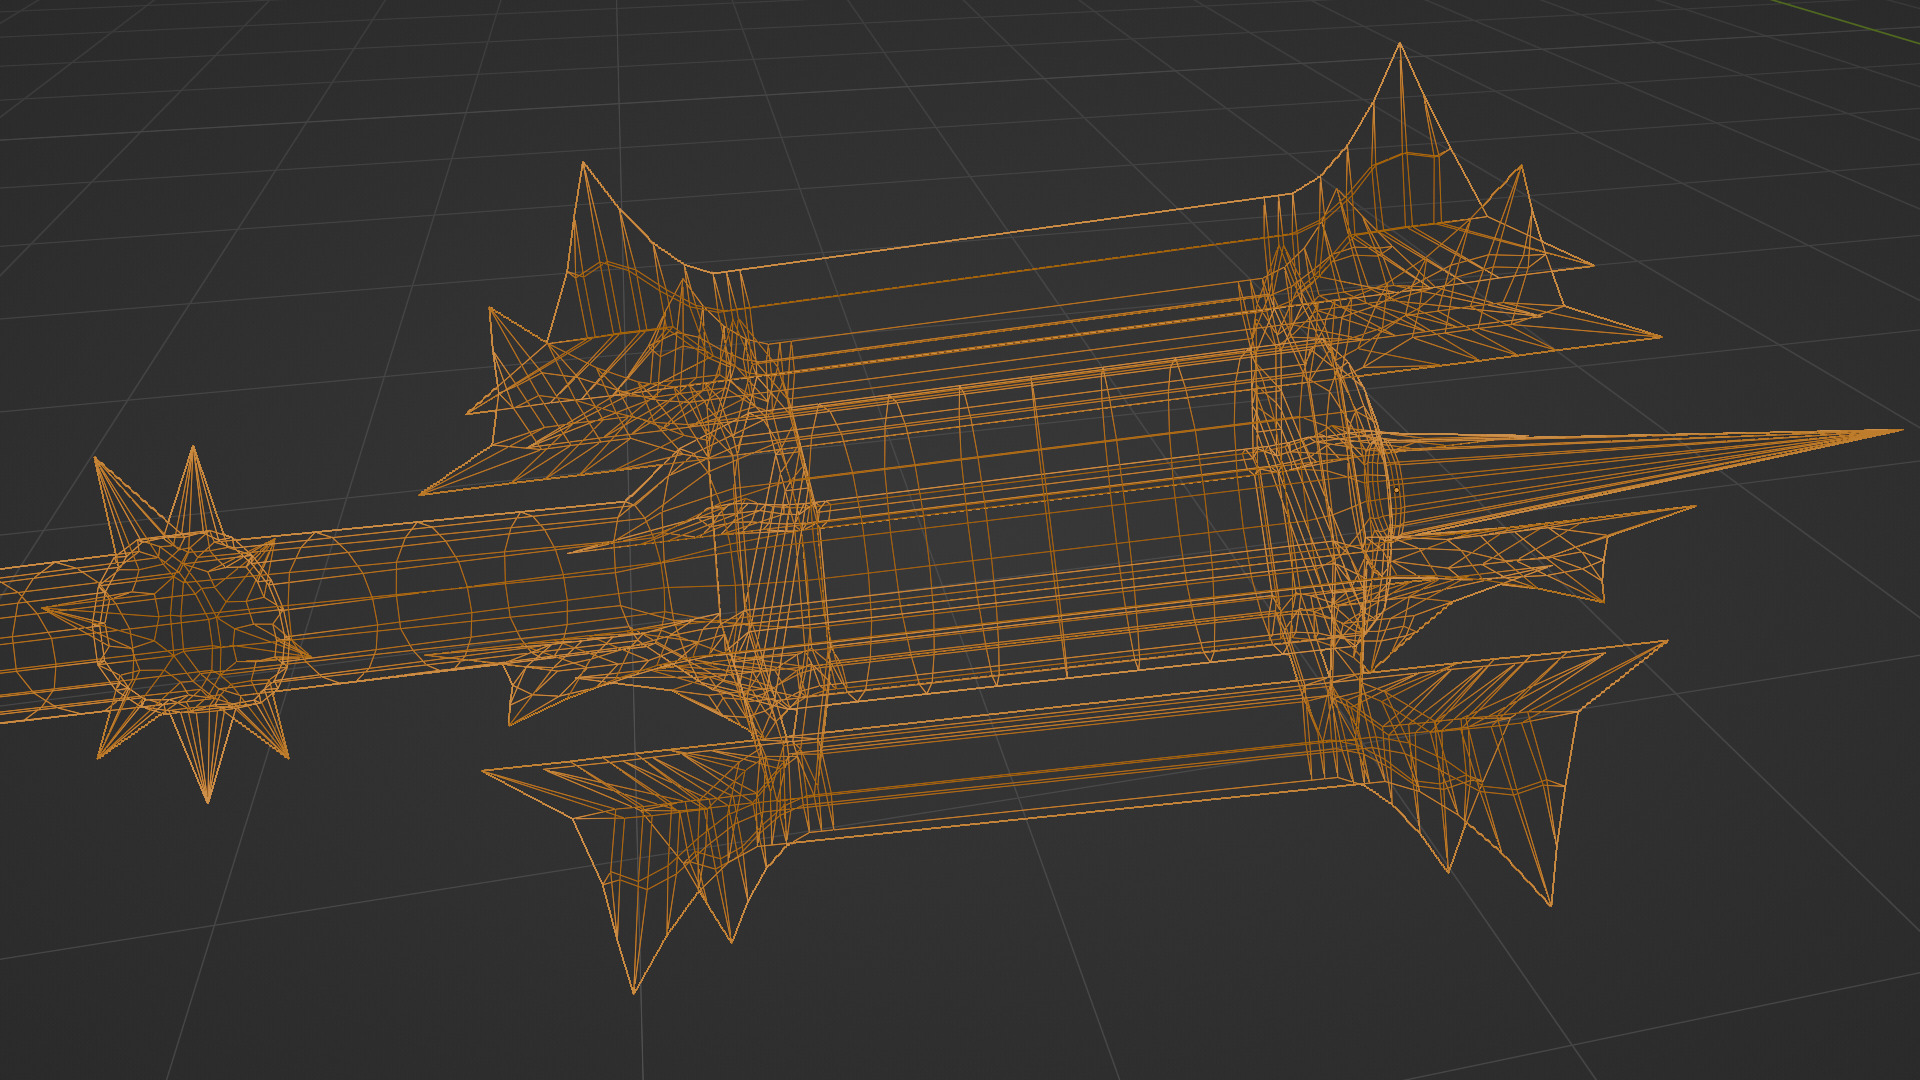Click the spiked ball's downward-pointing spike tip
The height and width of the screenshot is (1080, 1920).
click(x=208, y=801)
